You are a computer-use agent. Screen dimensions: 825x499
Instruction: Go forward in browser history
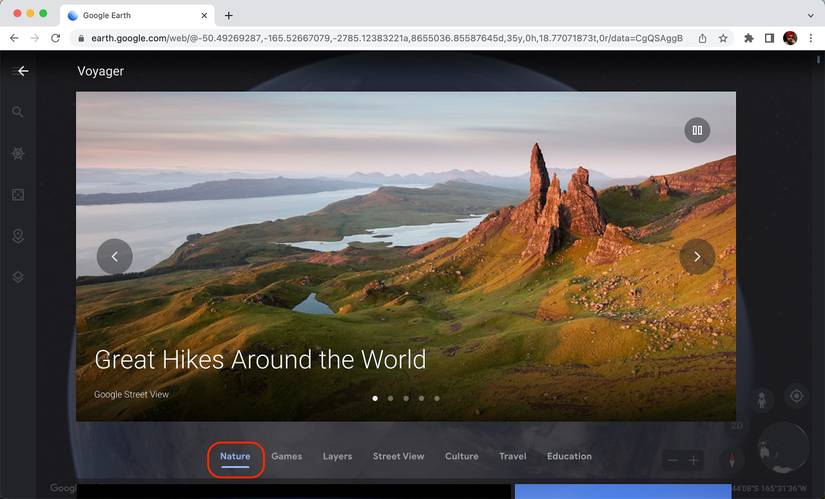(x=35, y=38)
